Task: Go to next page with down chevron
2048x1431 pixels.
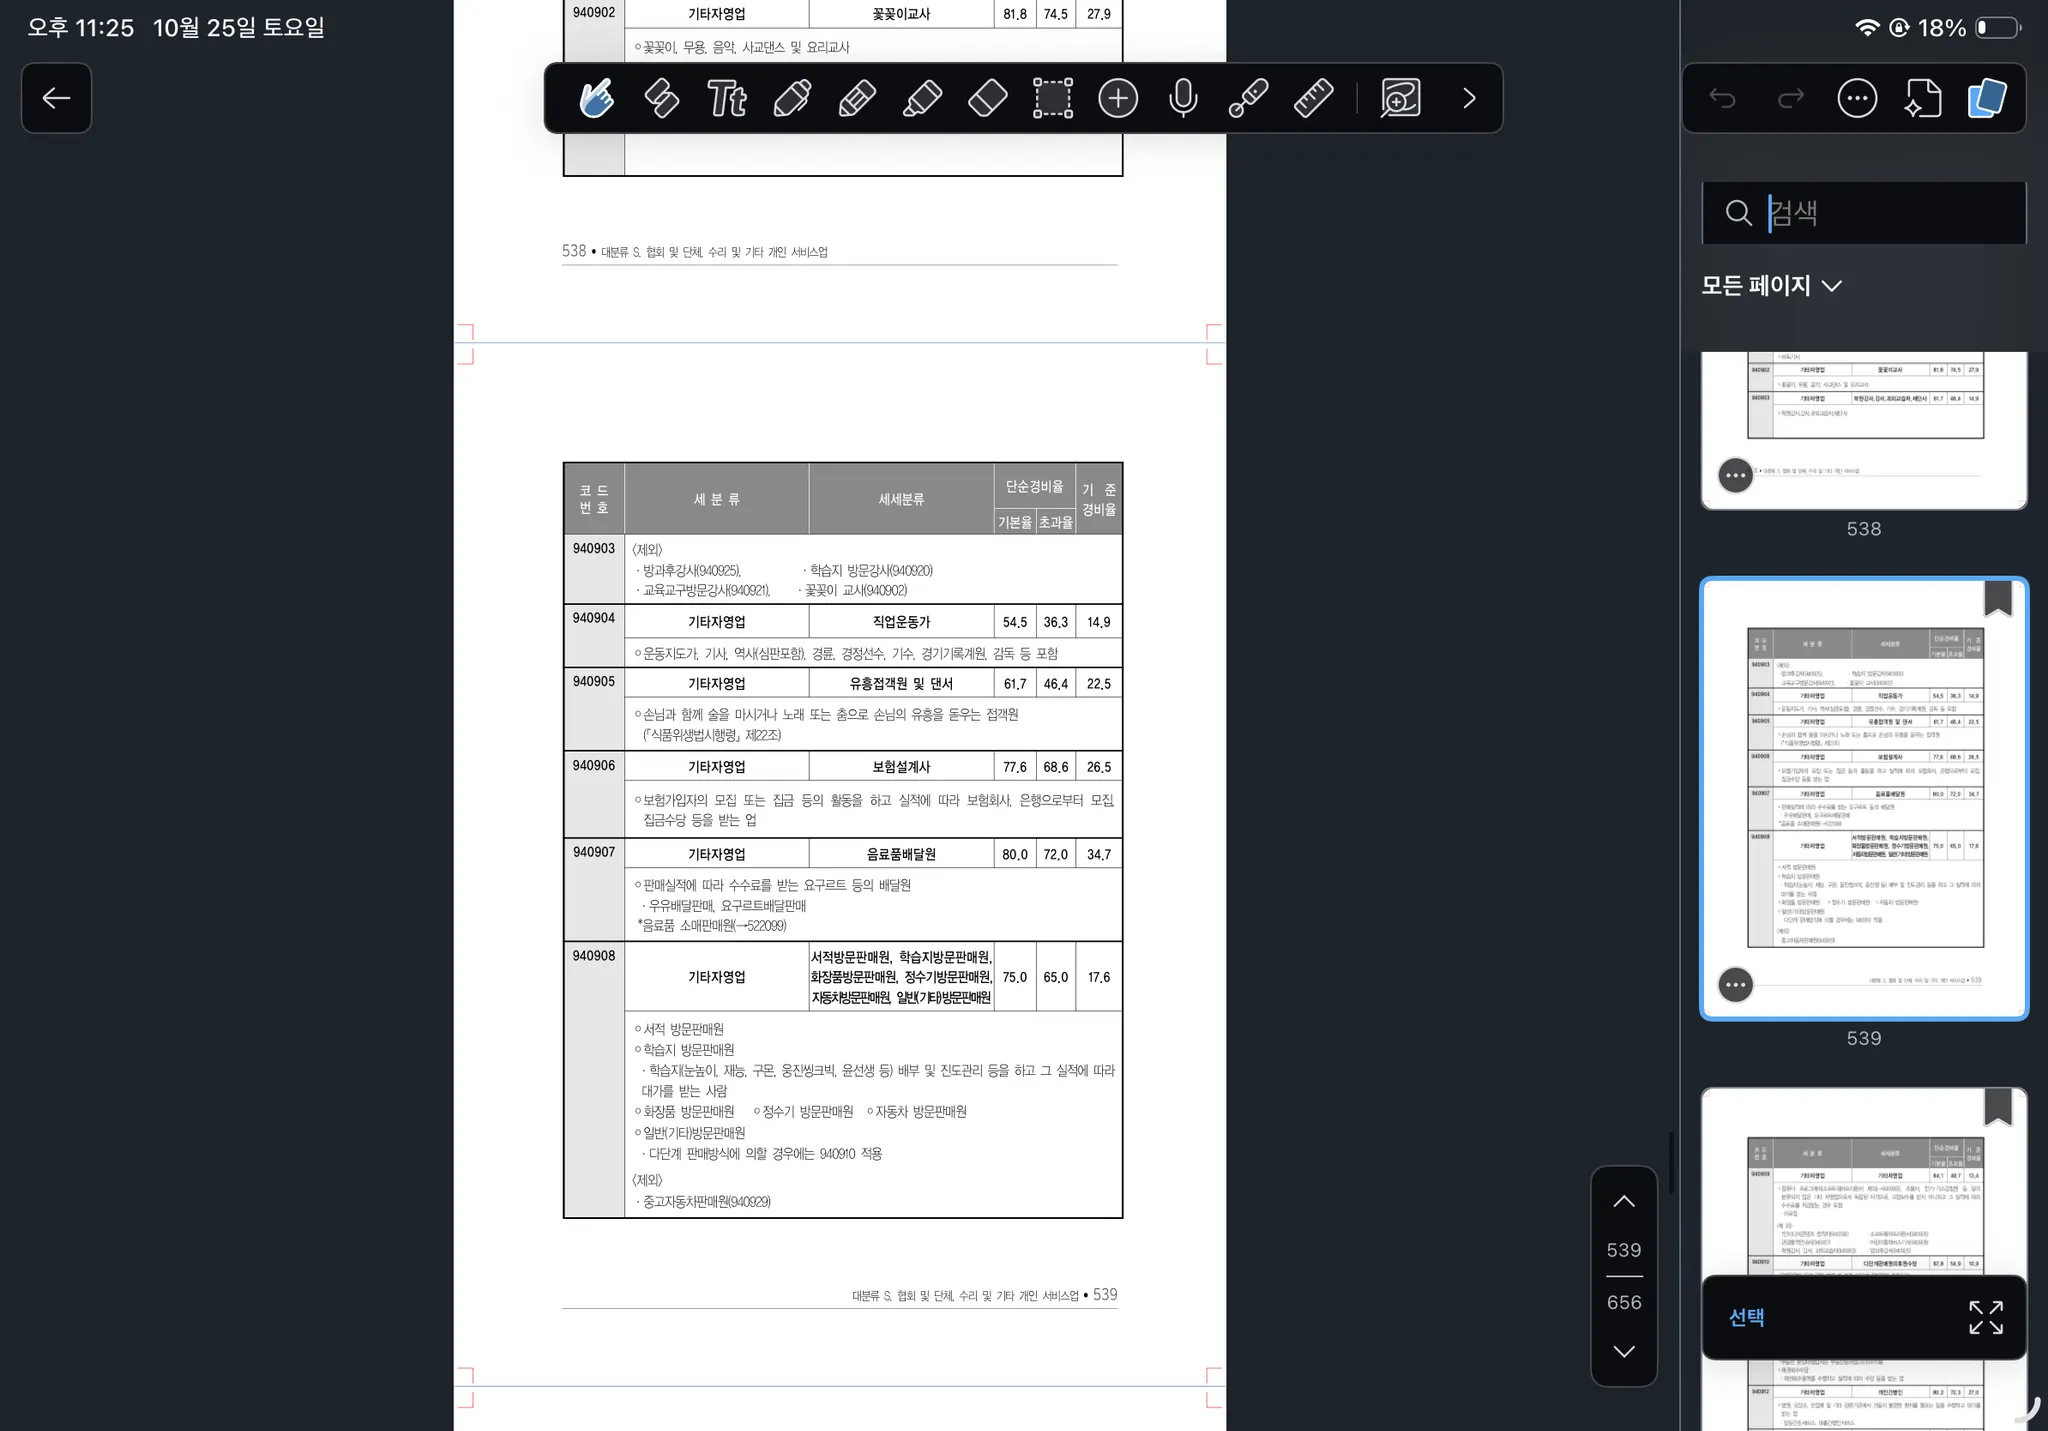Action: 1624,1351
